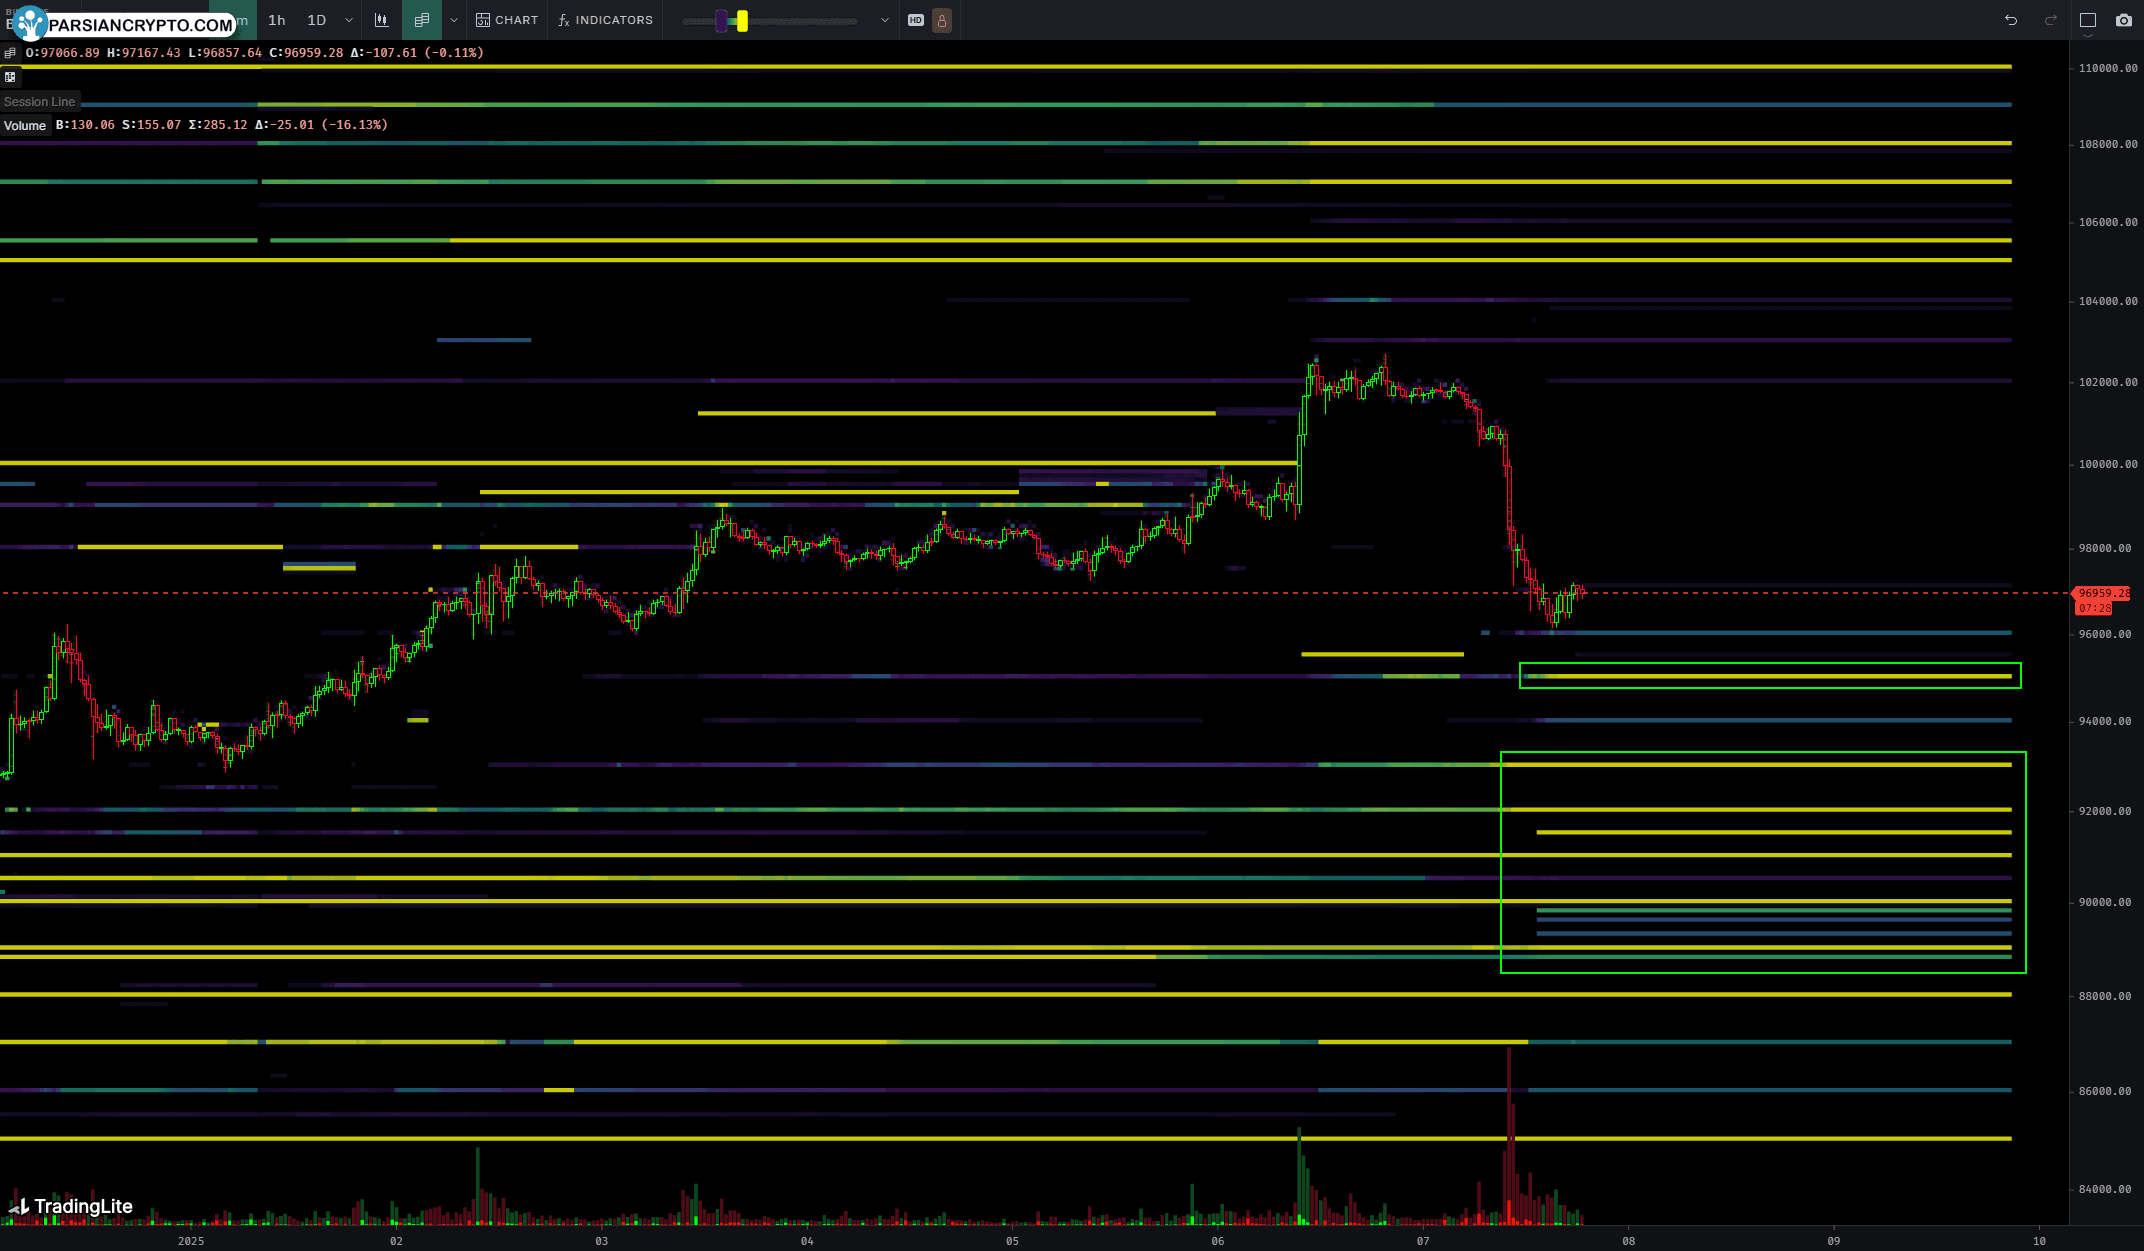Click the 102000.00 price axis label

point(2108,382)
